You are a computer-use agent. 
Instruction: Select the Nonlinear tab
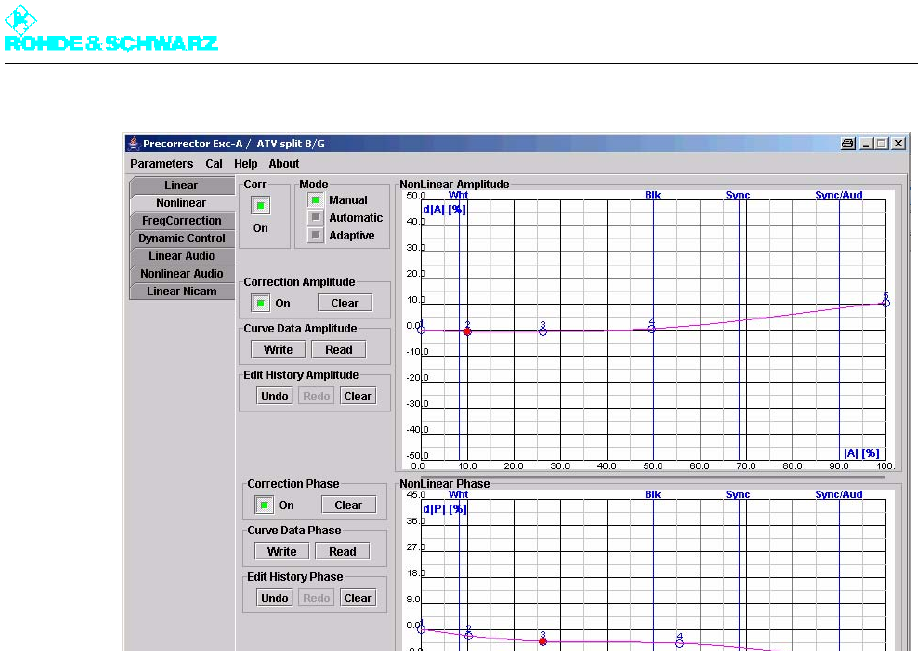[x=181, y=203]
